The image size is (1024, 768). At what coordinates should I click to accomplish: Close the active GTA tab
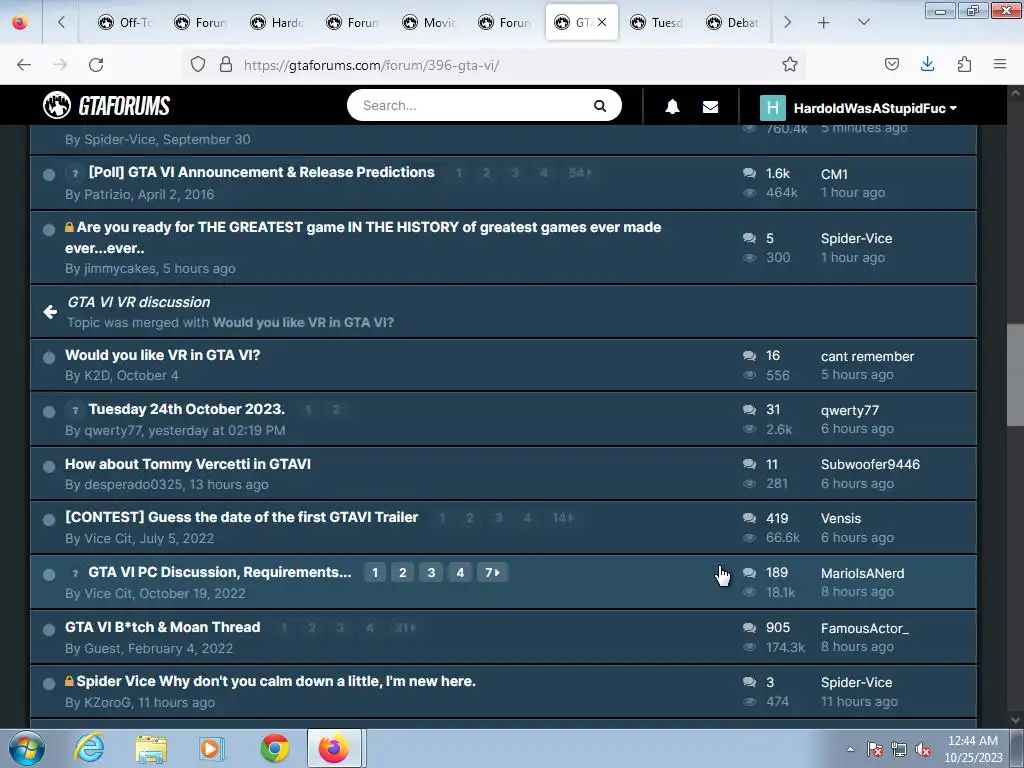click(x=602, y=22)
